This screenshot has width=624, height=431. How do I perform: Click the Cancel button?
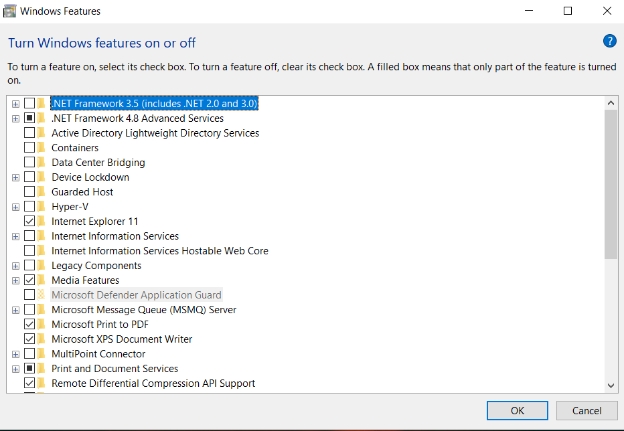click(587, 410)
